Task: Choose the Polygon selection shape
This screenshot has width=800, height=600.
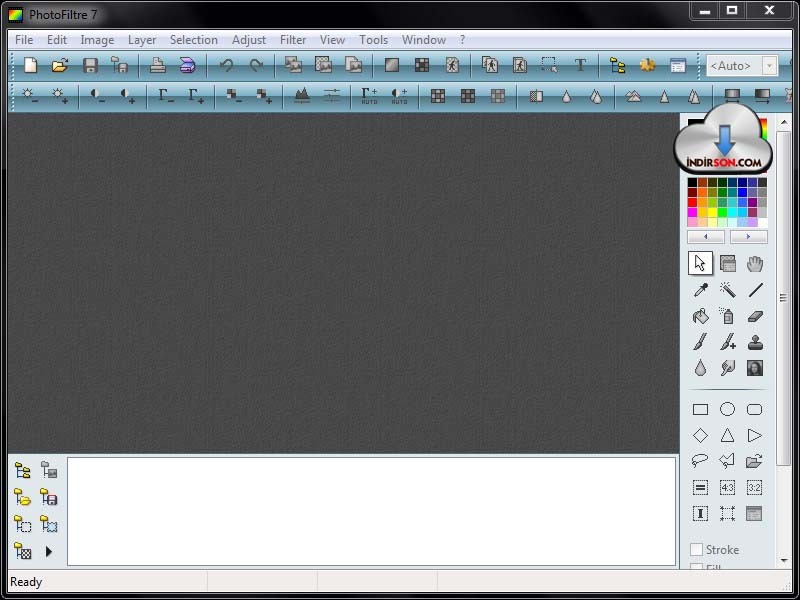Action: (727, 461)
